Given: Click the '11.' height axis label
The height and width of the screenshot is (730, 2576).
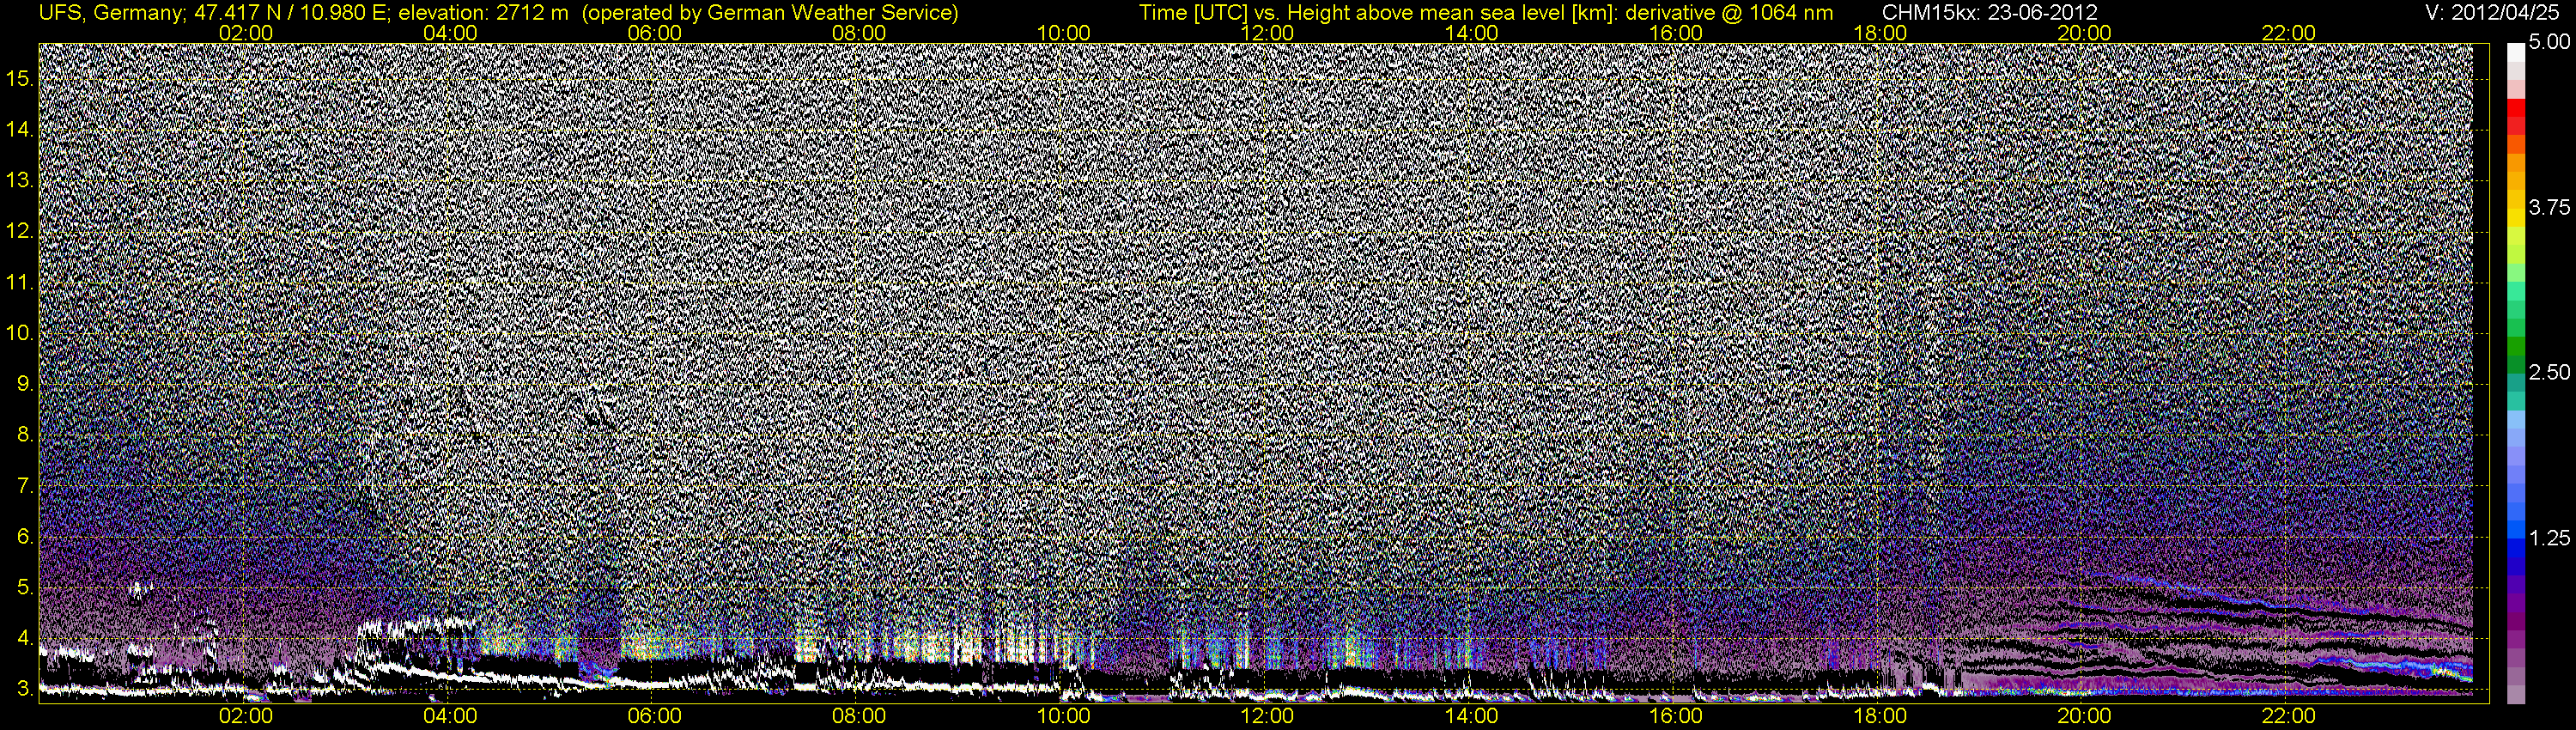Looking at the screenshot, I should pos(21,283).
